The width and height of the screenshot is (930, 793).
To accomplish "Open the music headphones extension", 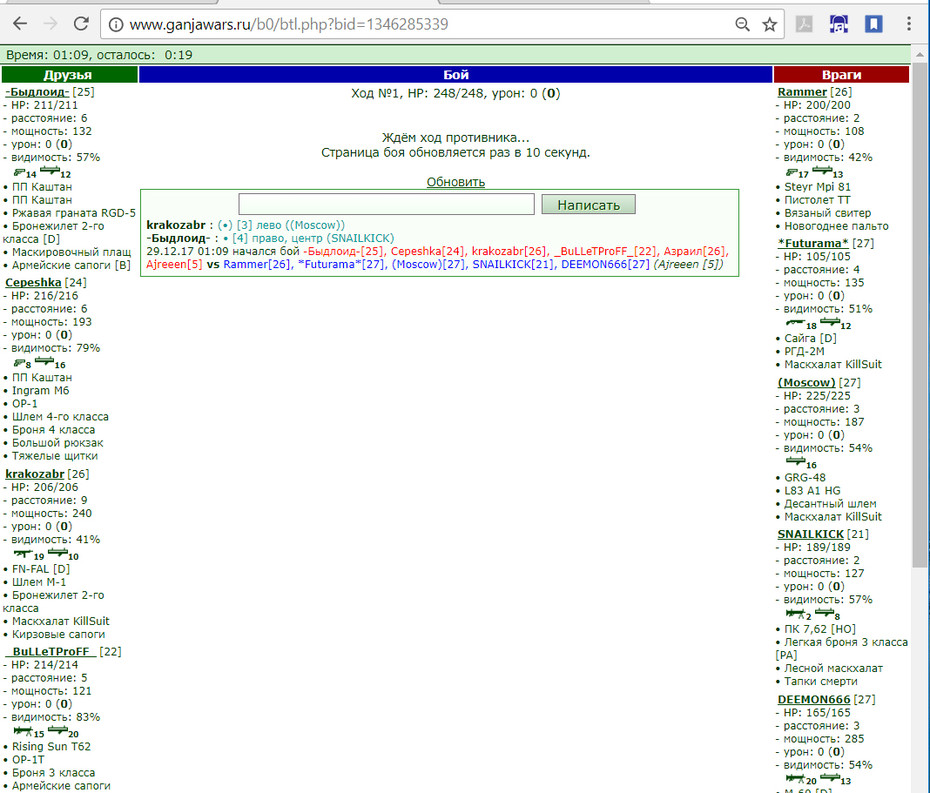I will (839, 24).
